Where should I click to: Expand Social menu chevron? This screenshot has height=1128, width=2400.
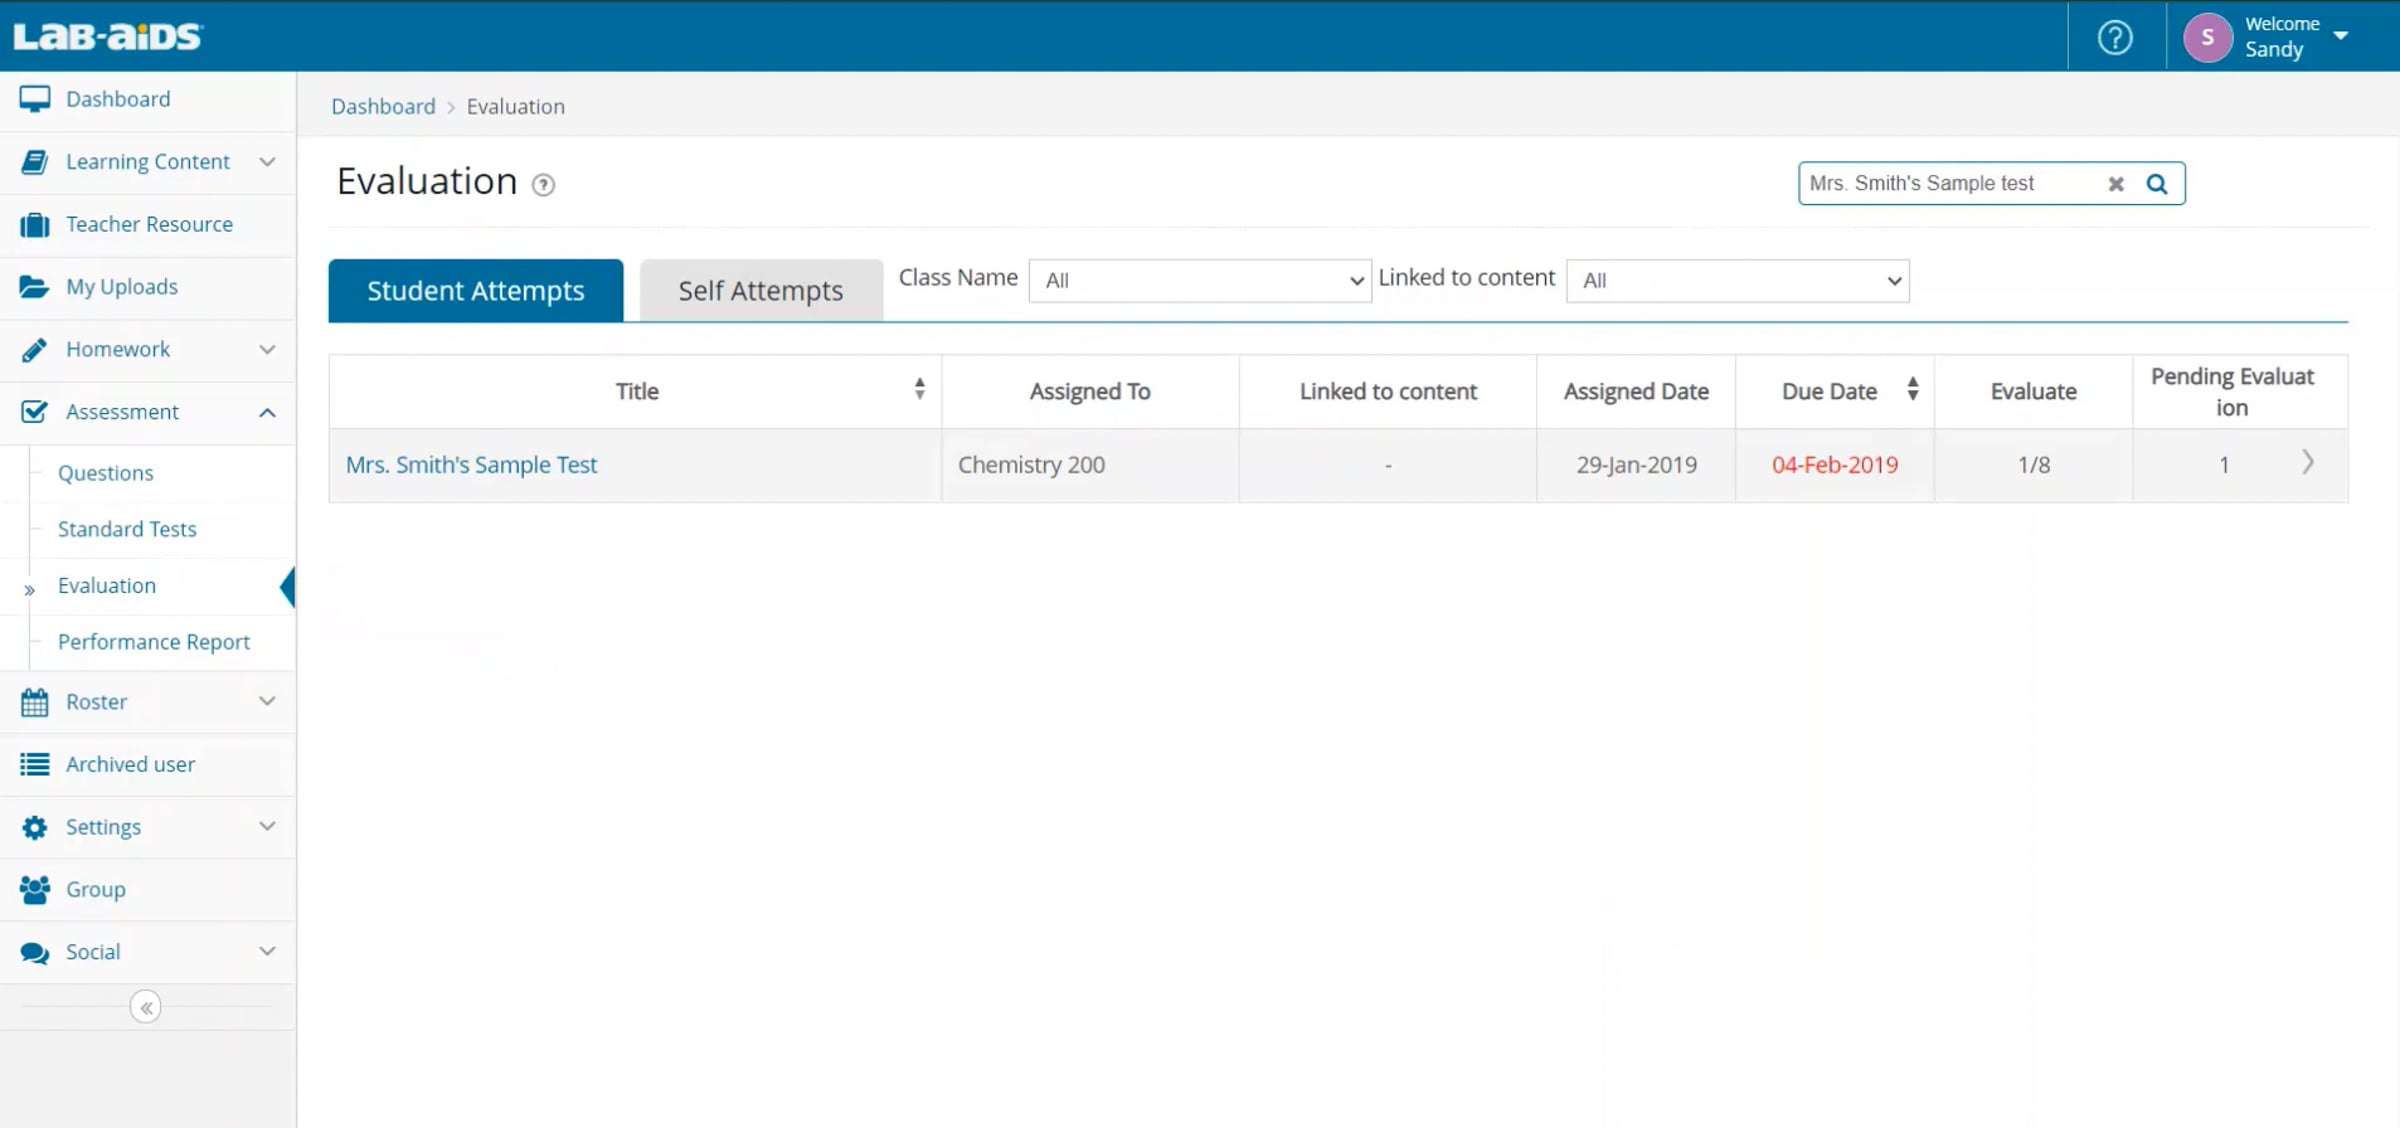pyautogui.click(x=267, y=952)
